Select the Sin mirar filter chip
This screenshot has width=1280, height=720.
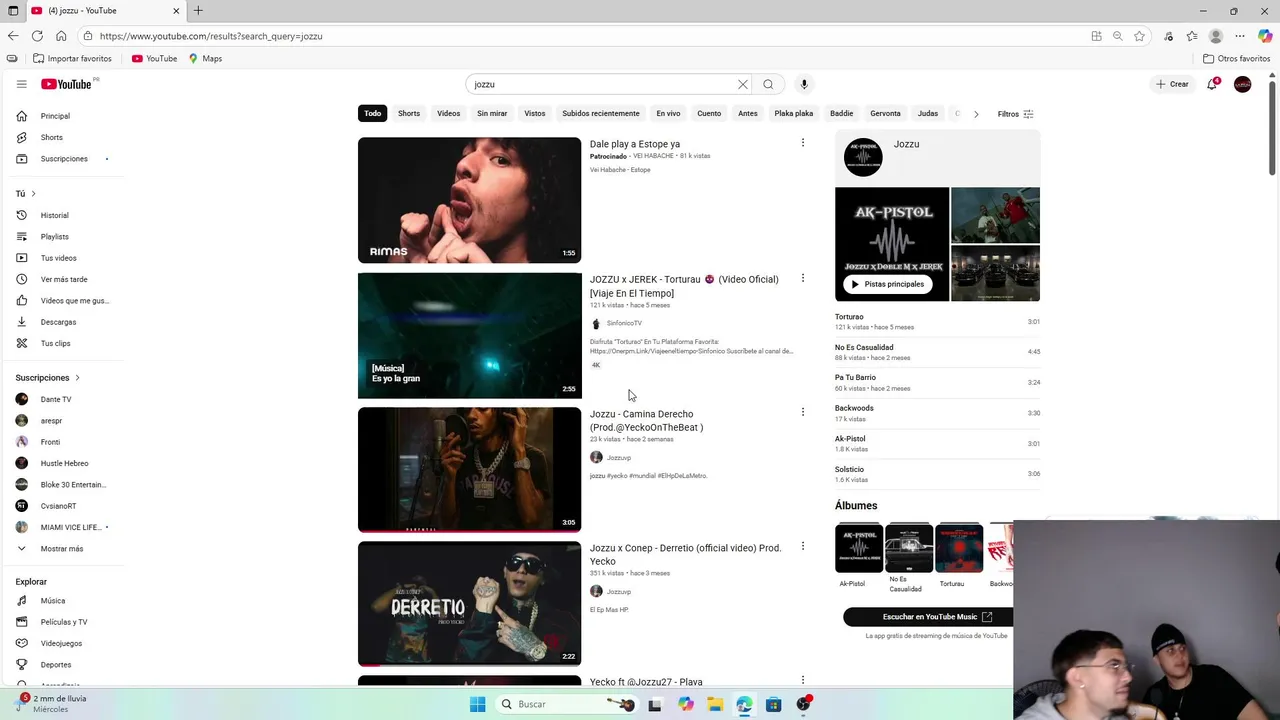pos(492,113)
